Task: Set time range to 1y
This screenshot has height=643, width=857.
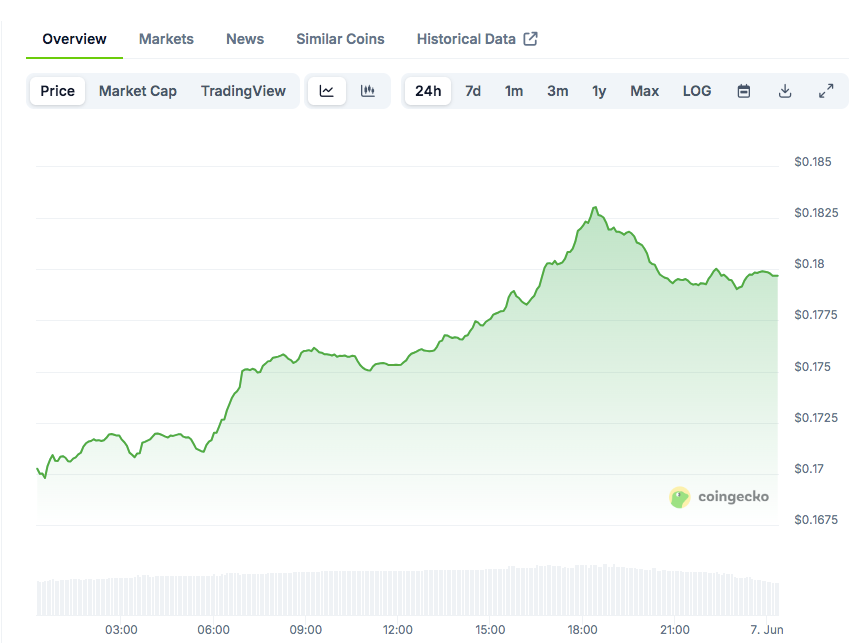Action: click(x=599, y=91)
